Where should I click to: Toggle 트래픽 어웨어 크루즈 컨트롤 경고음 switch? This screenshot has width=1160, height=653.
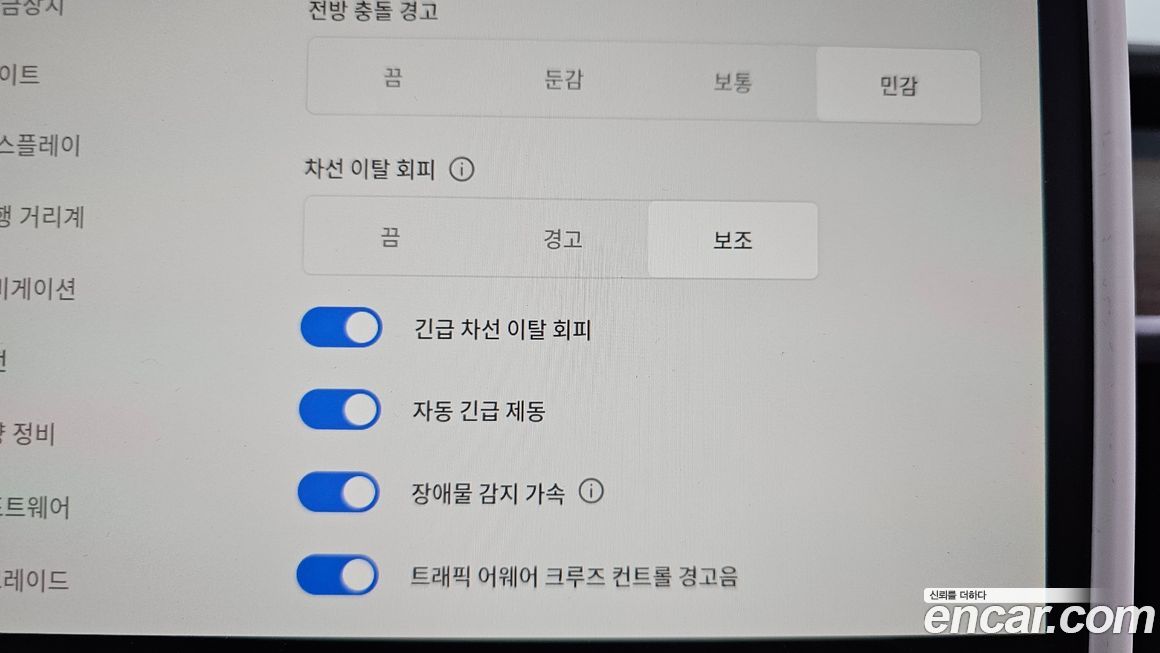point(337,575)
